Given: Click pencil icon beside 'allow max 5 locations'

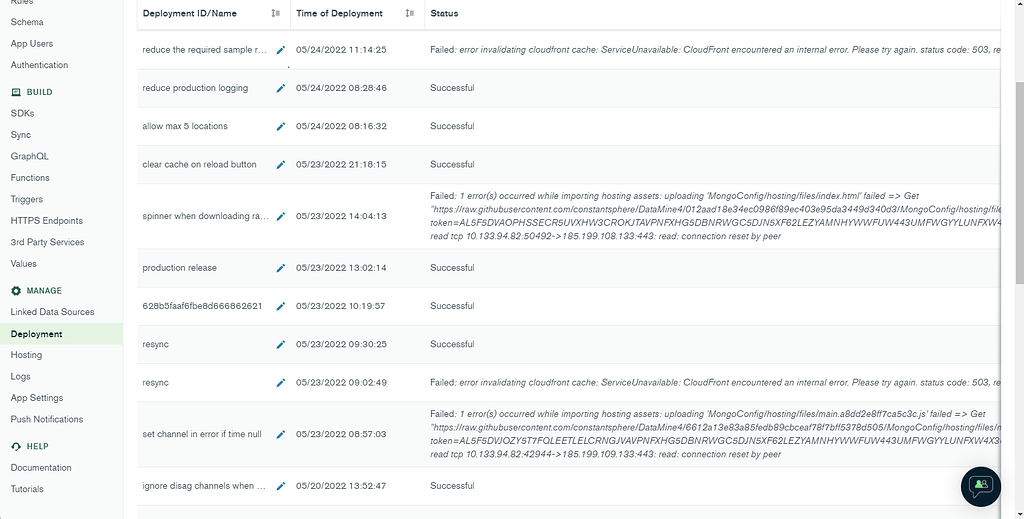Looking at the screenshot, I should tap(281, 127).
